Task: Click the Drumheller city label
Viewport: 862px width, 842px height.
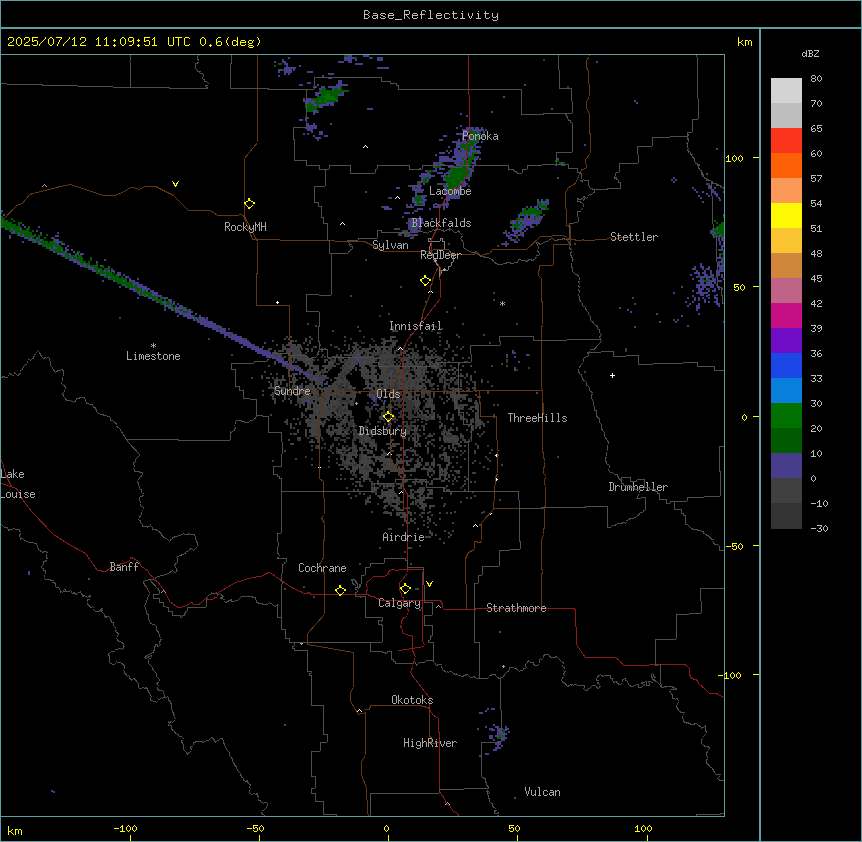Action: pos(638,487)
